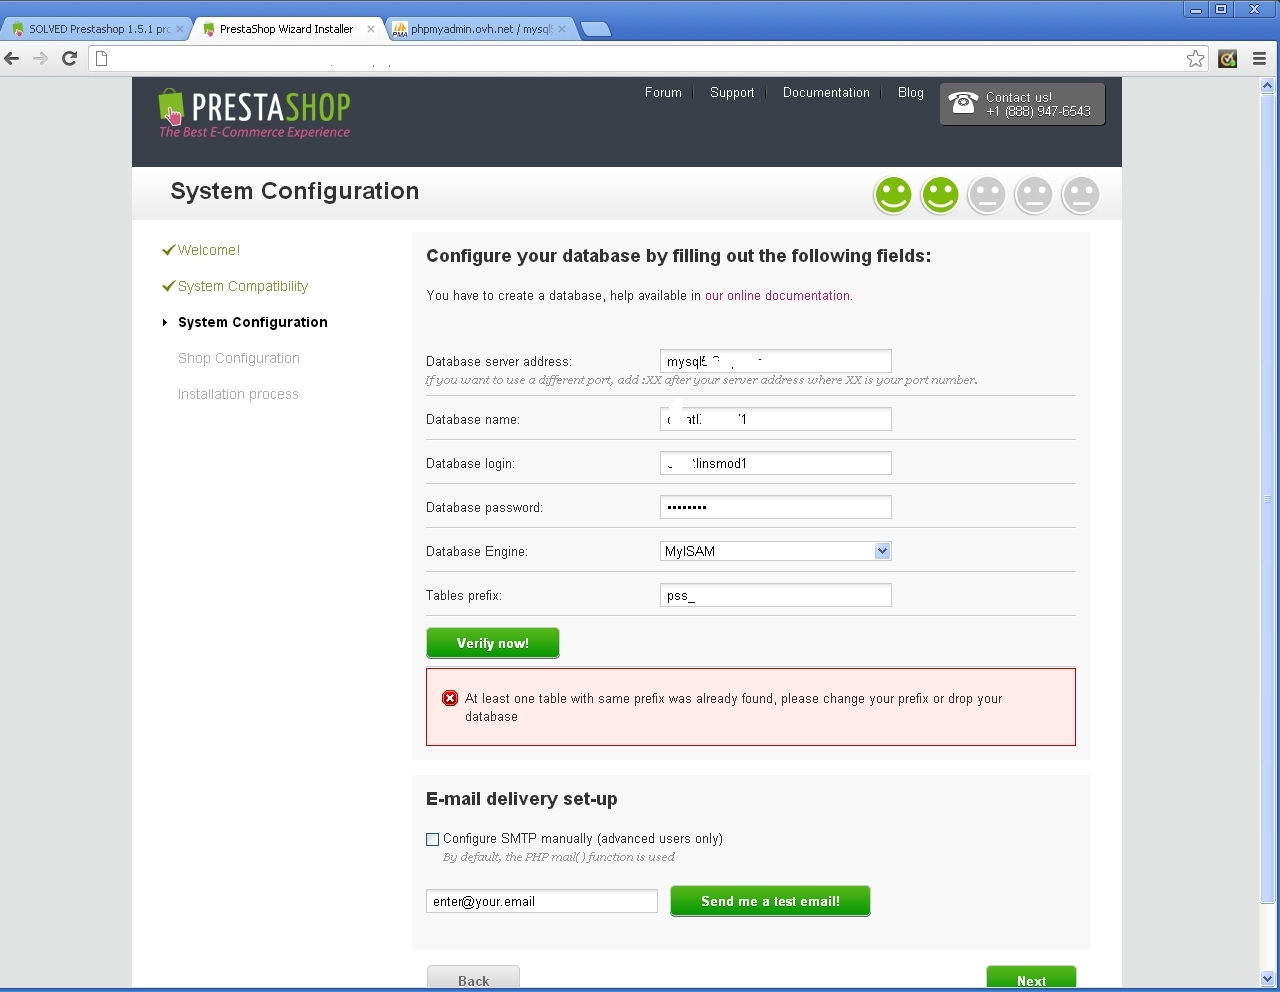Click the Contact us! phone box
1280x992 pixels.
pyautogui.click(x=1022, y=104)
